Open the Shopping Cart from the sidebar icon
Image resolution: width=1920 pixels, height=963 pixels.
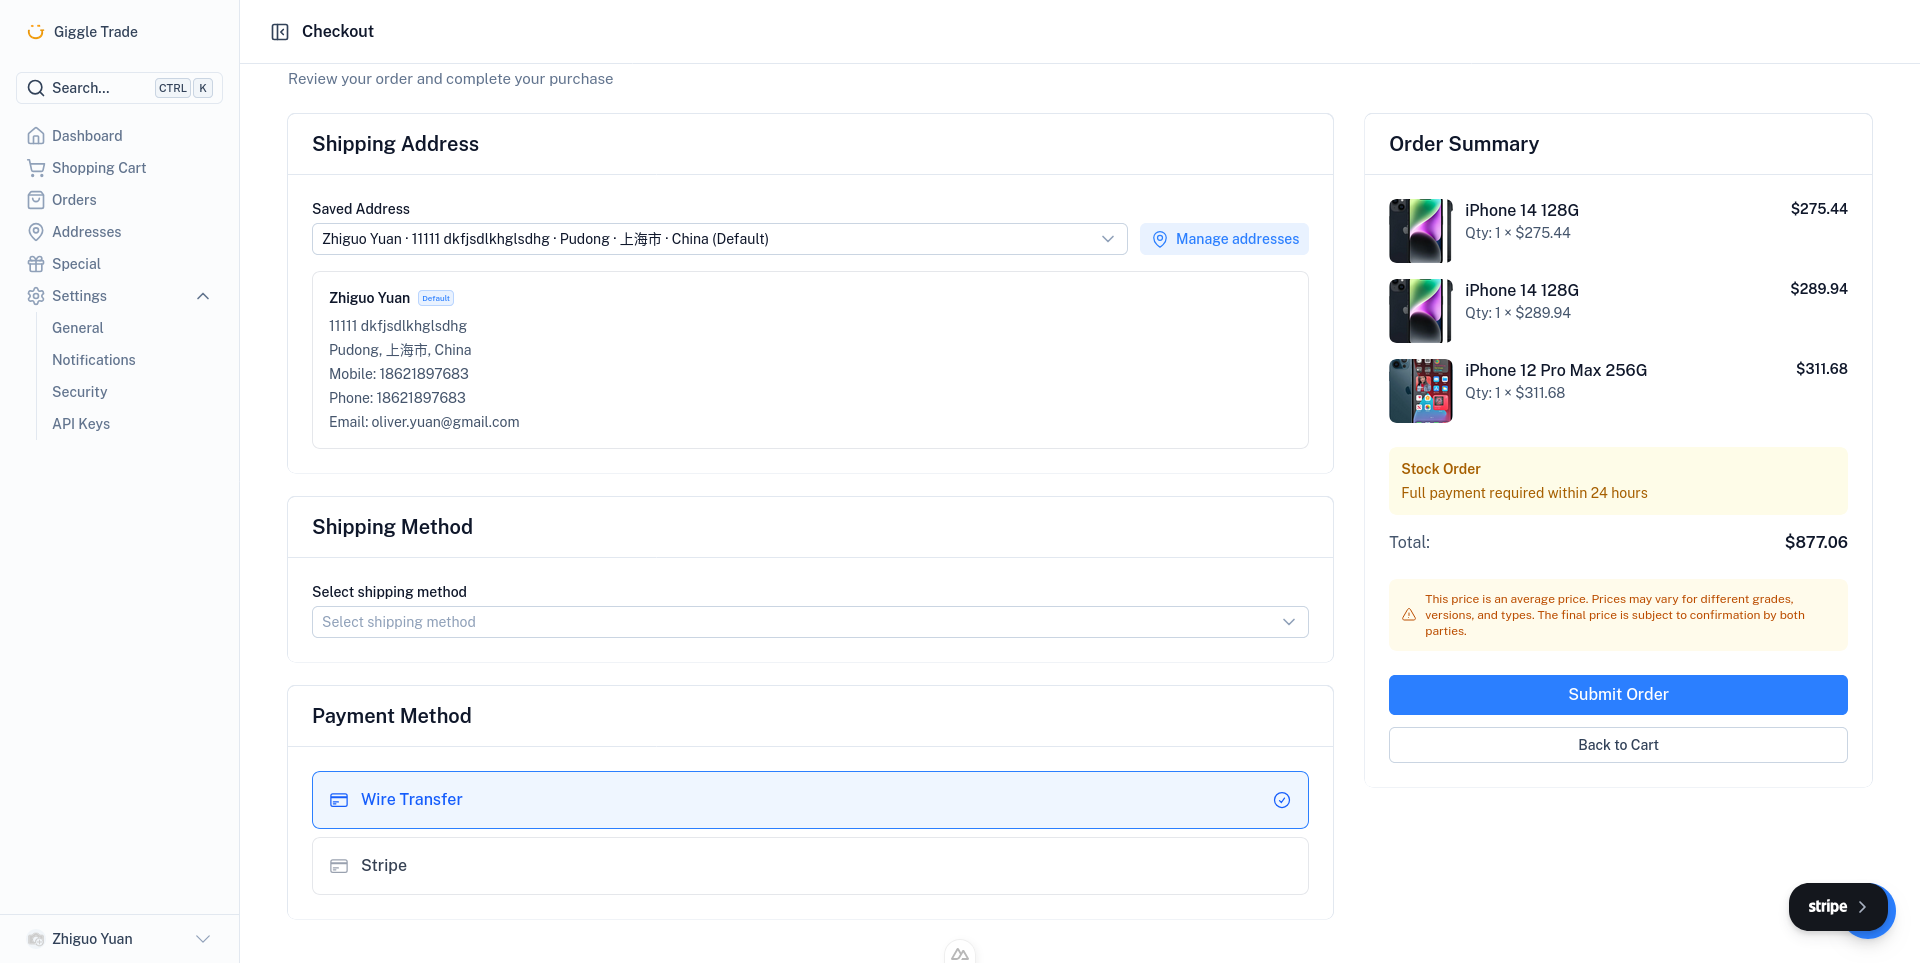[x=36, y=167]
